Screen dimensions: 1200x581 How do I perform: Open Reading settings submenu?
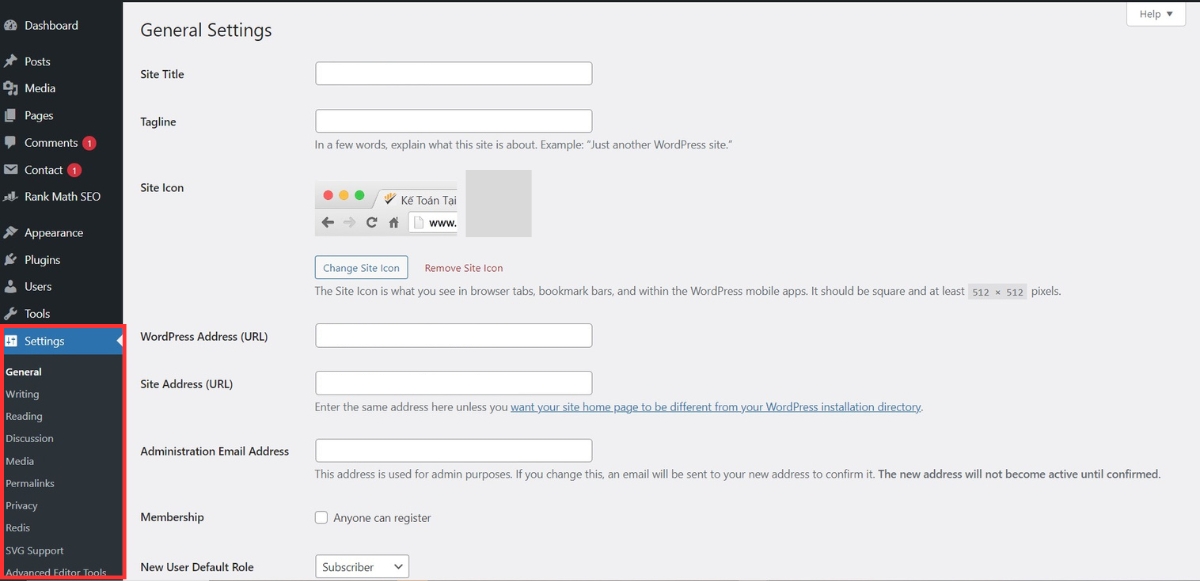(x=24, y=416)
